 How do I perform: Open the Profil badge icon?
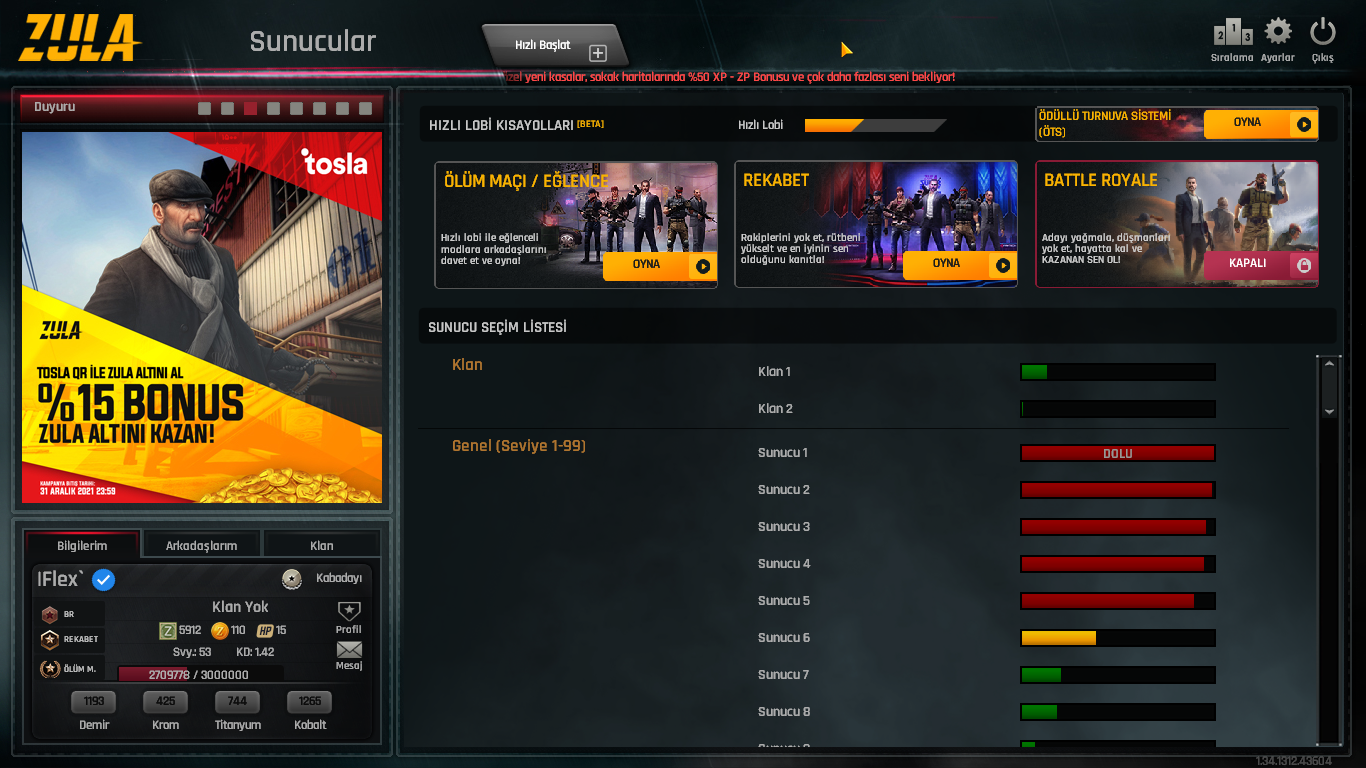tap(349, 611)
